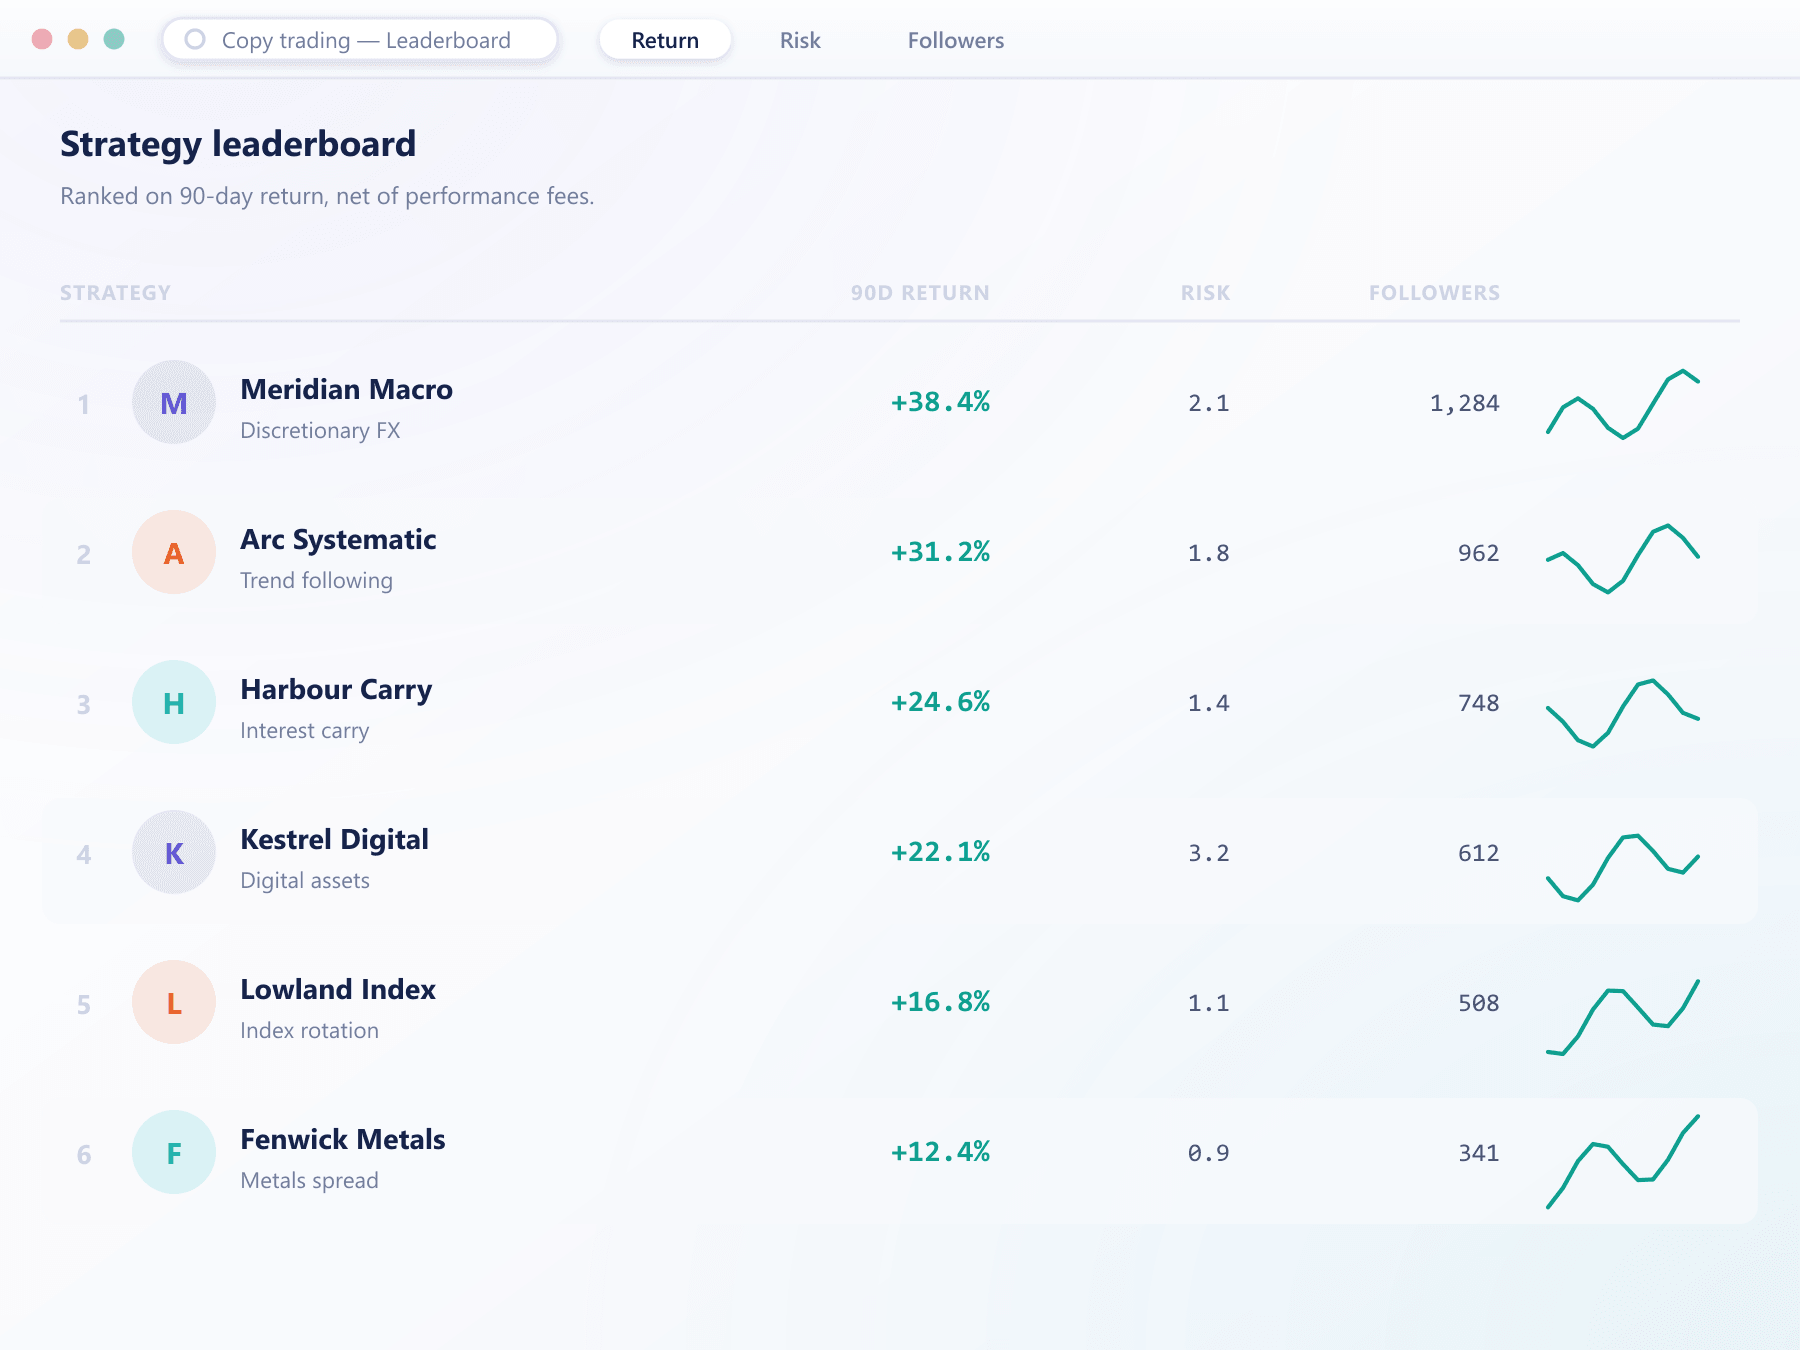This screenshot has width=1800, height=1350.
Task: Open Kestrel Digital's sparkline chart
Action: coord(1623,867)
